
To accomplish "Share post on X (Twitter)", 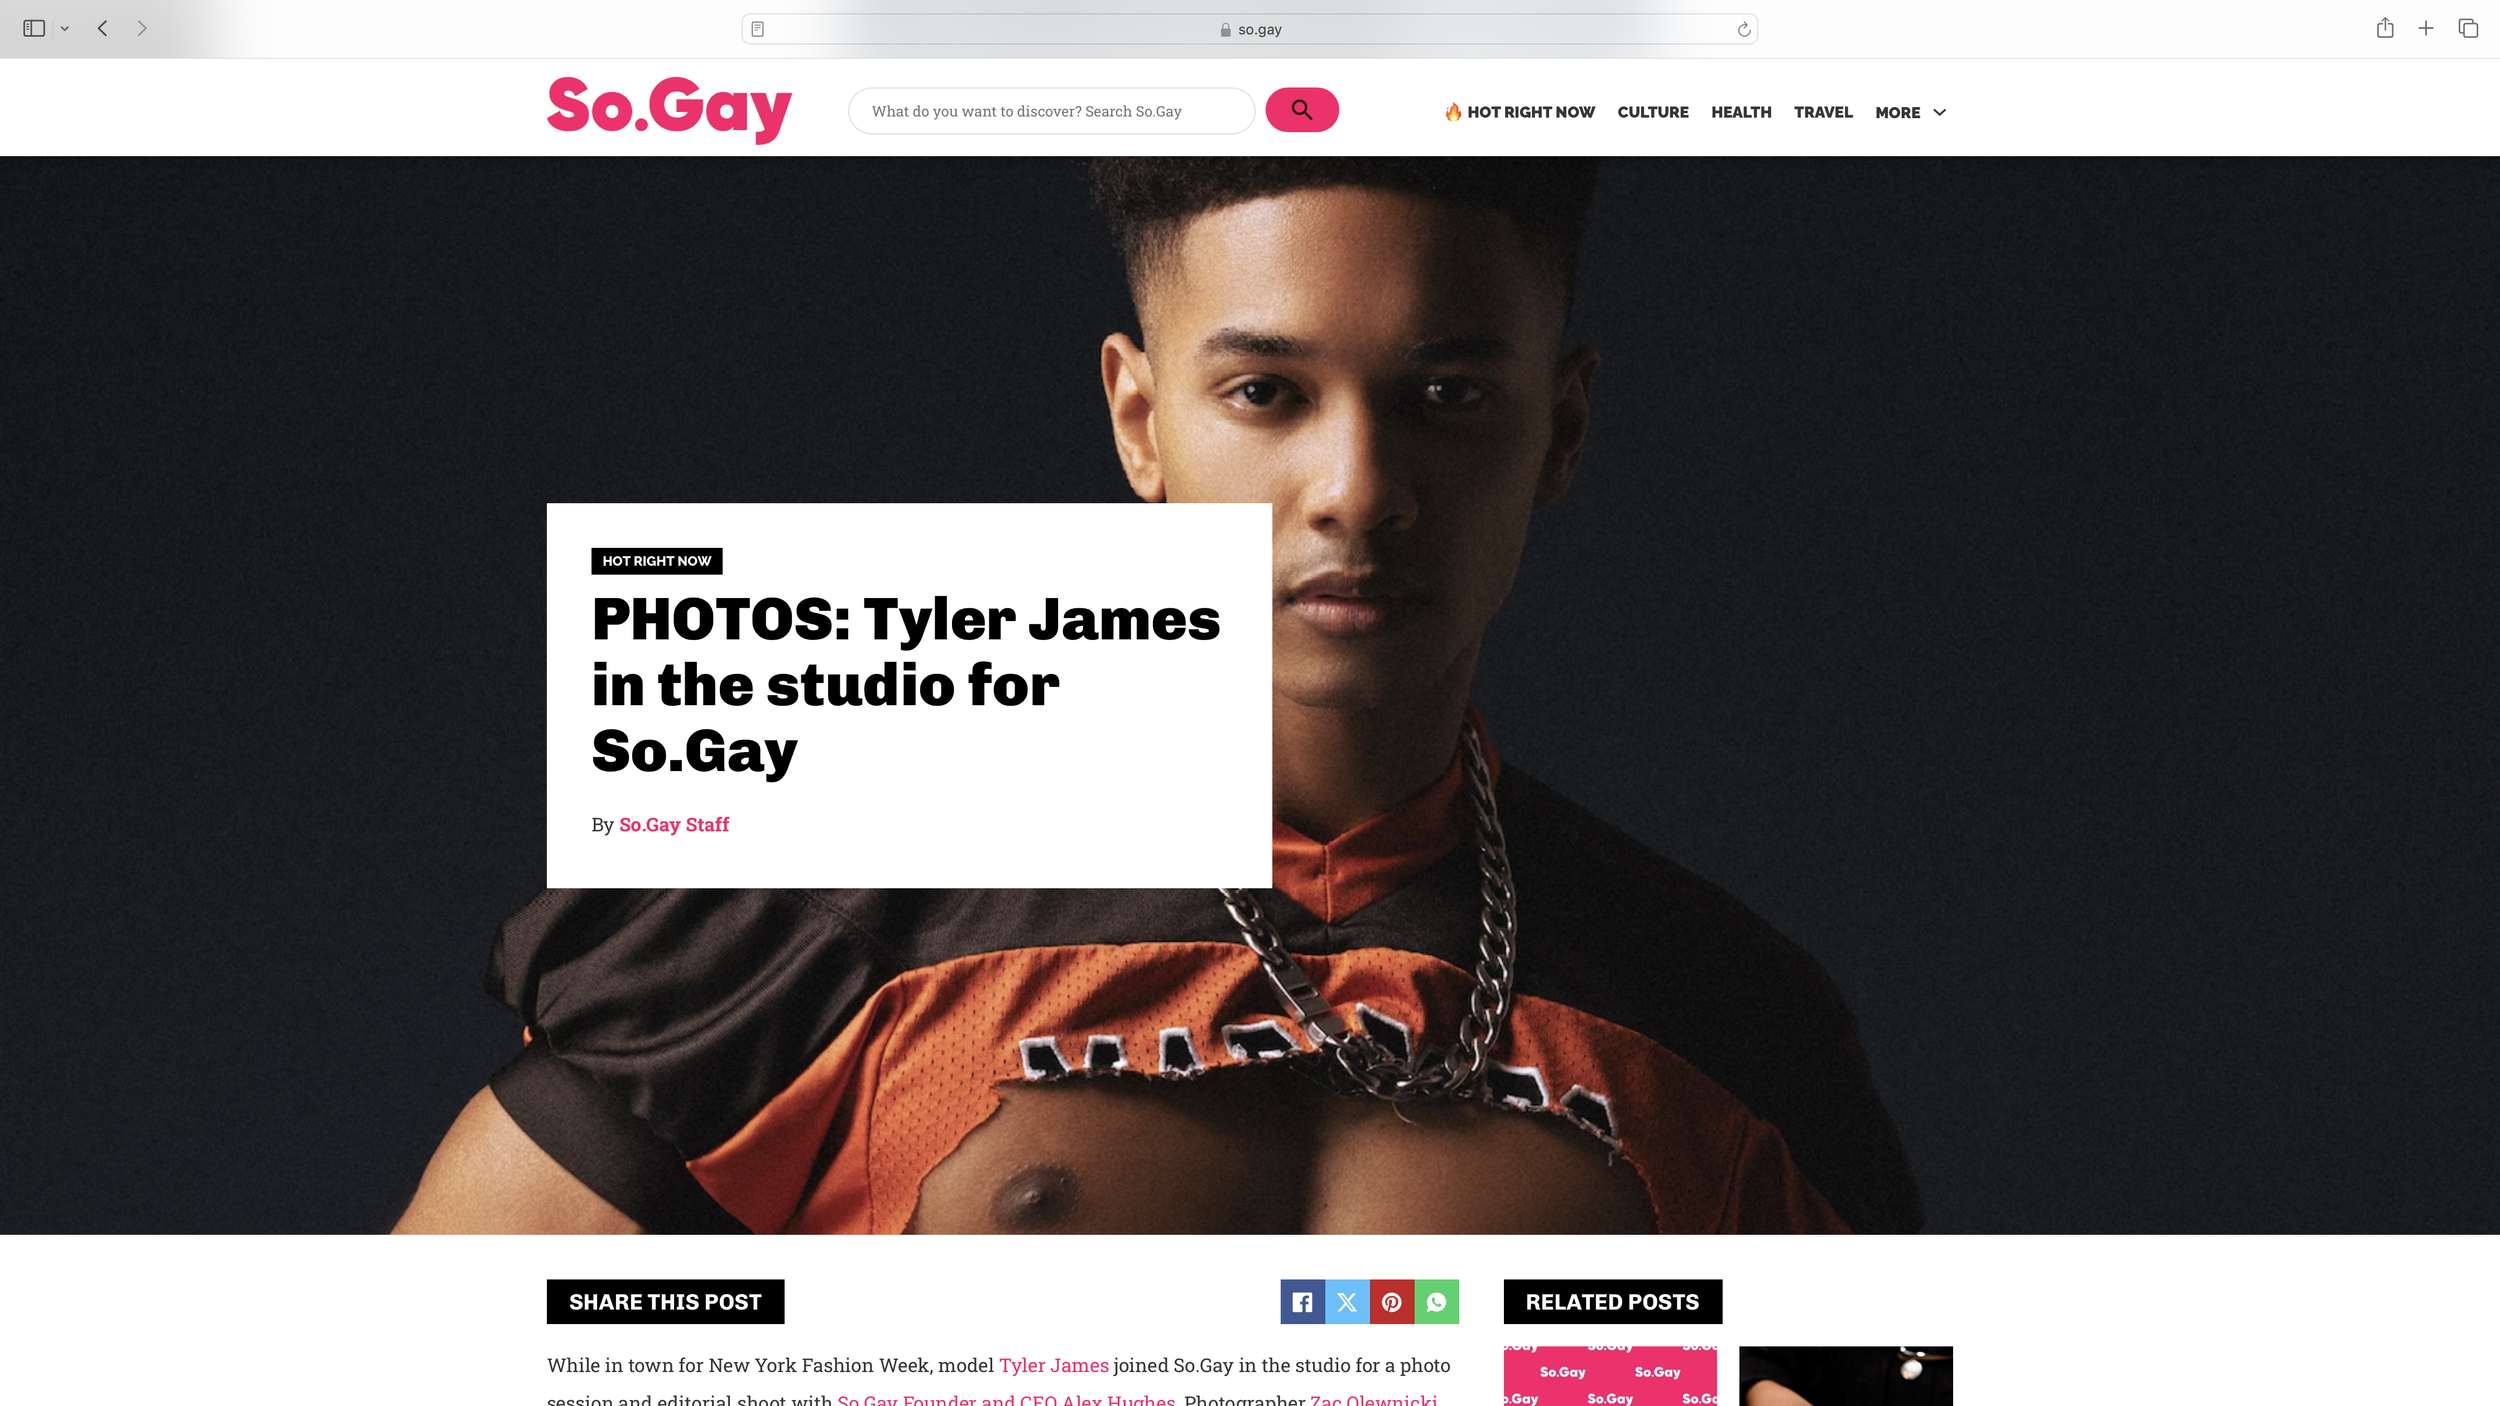I will pos(1347,1302).
